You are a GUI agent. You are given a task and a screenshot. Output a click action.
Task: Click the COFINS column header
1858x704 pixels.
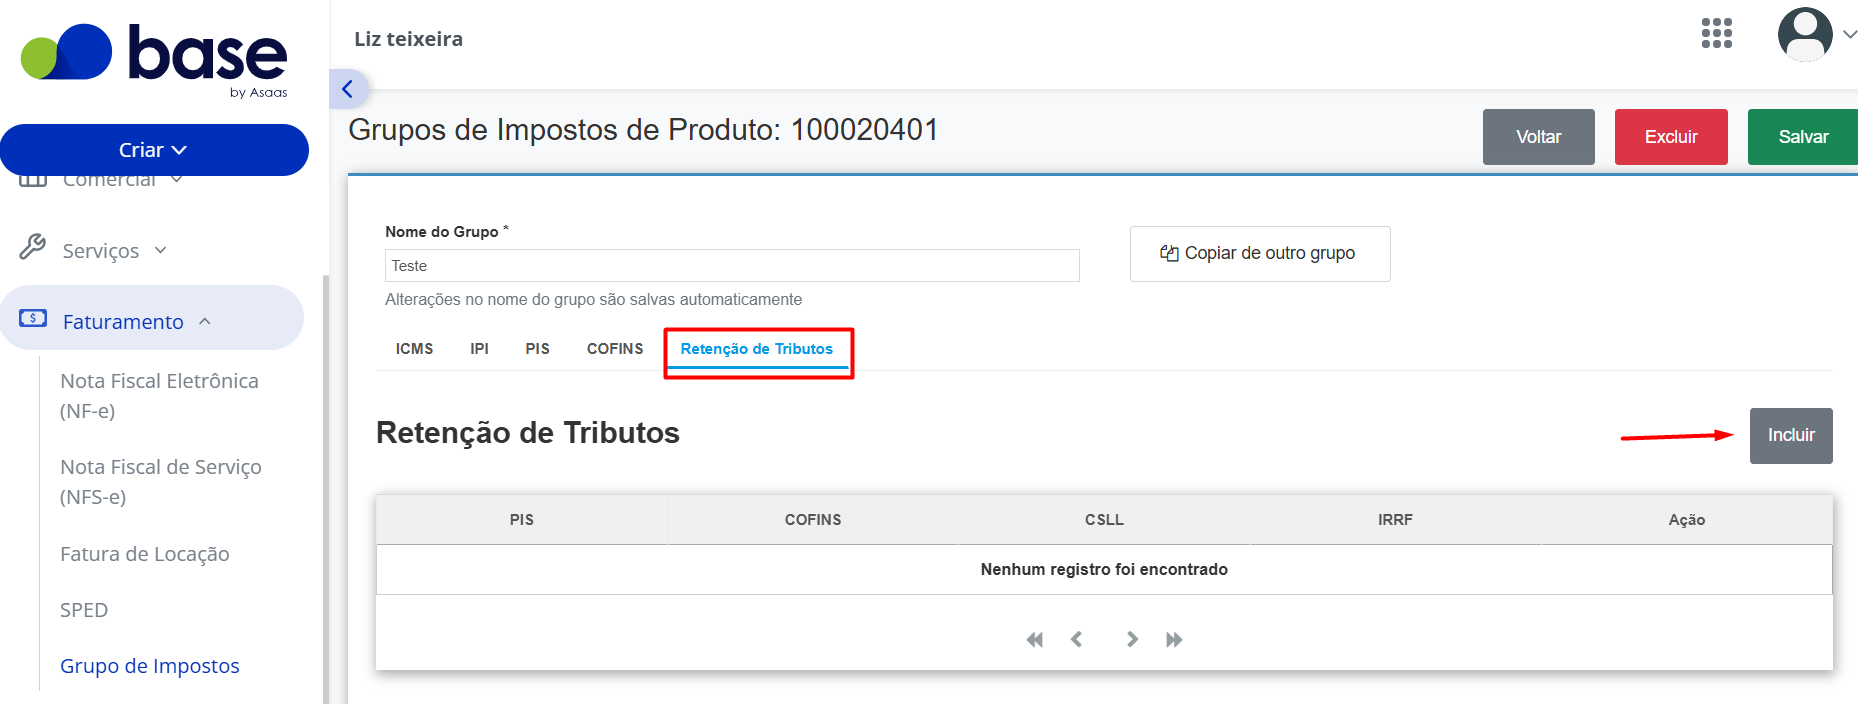813,520
